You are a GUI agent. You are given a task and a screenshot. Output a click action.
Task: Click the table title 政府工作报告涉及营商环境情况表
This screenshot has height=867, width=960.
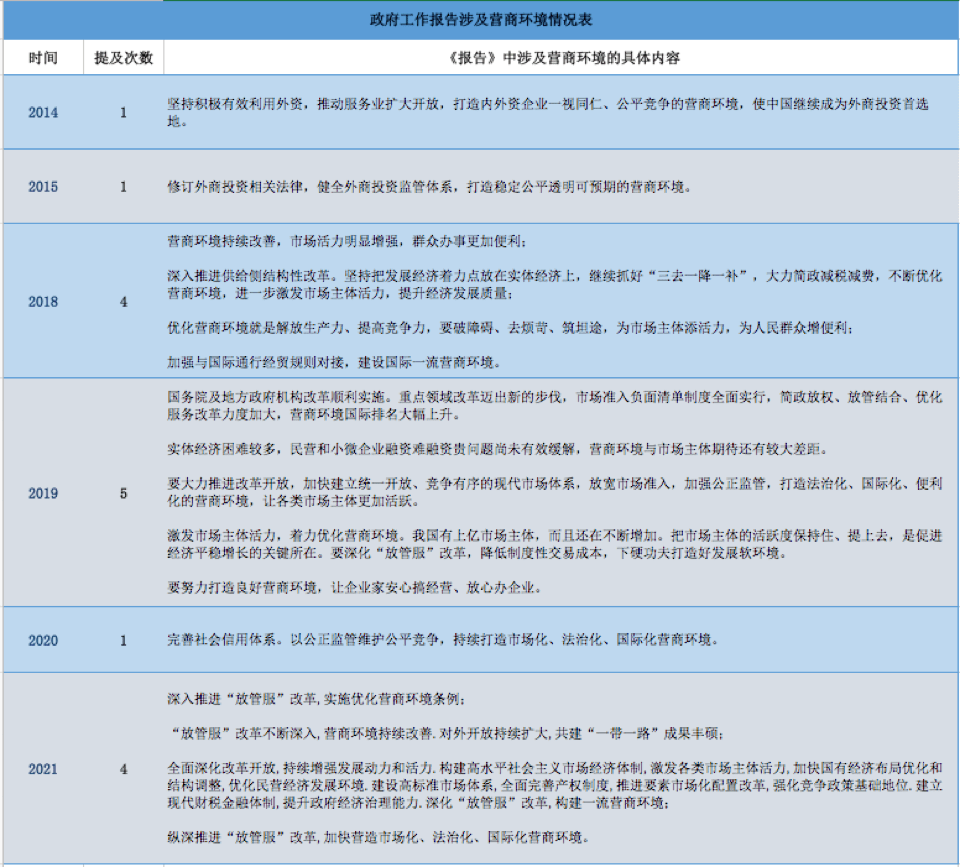point(480,20)
